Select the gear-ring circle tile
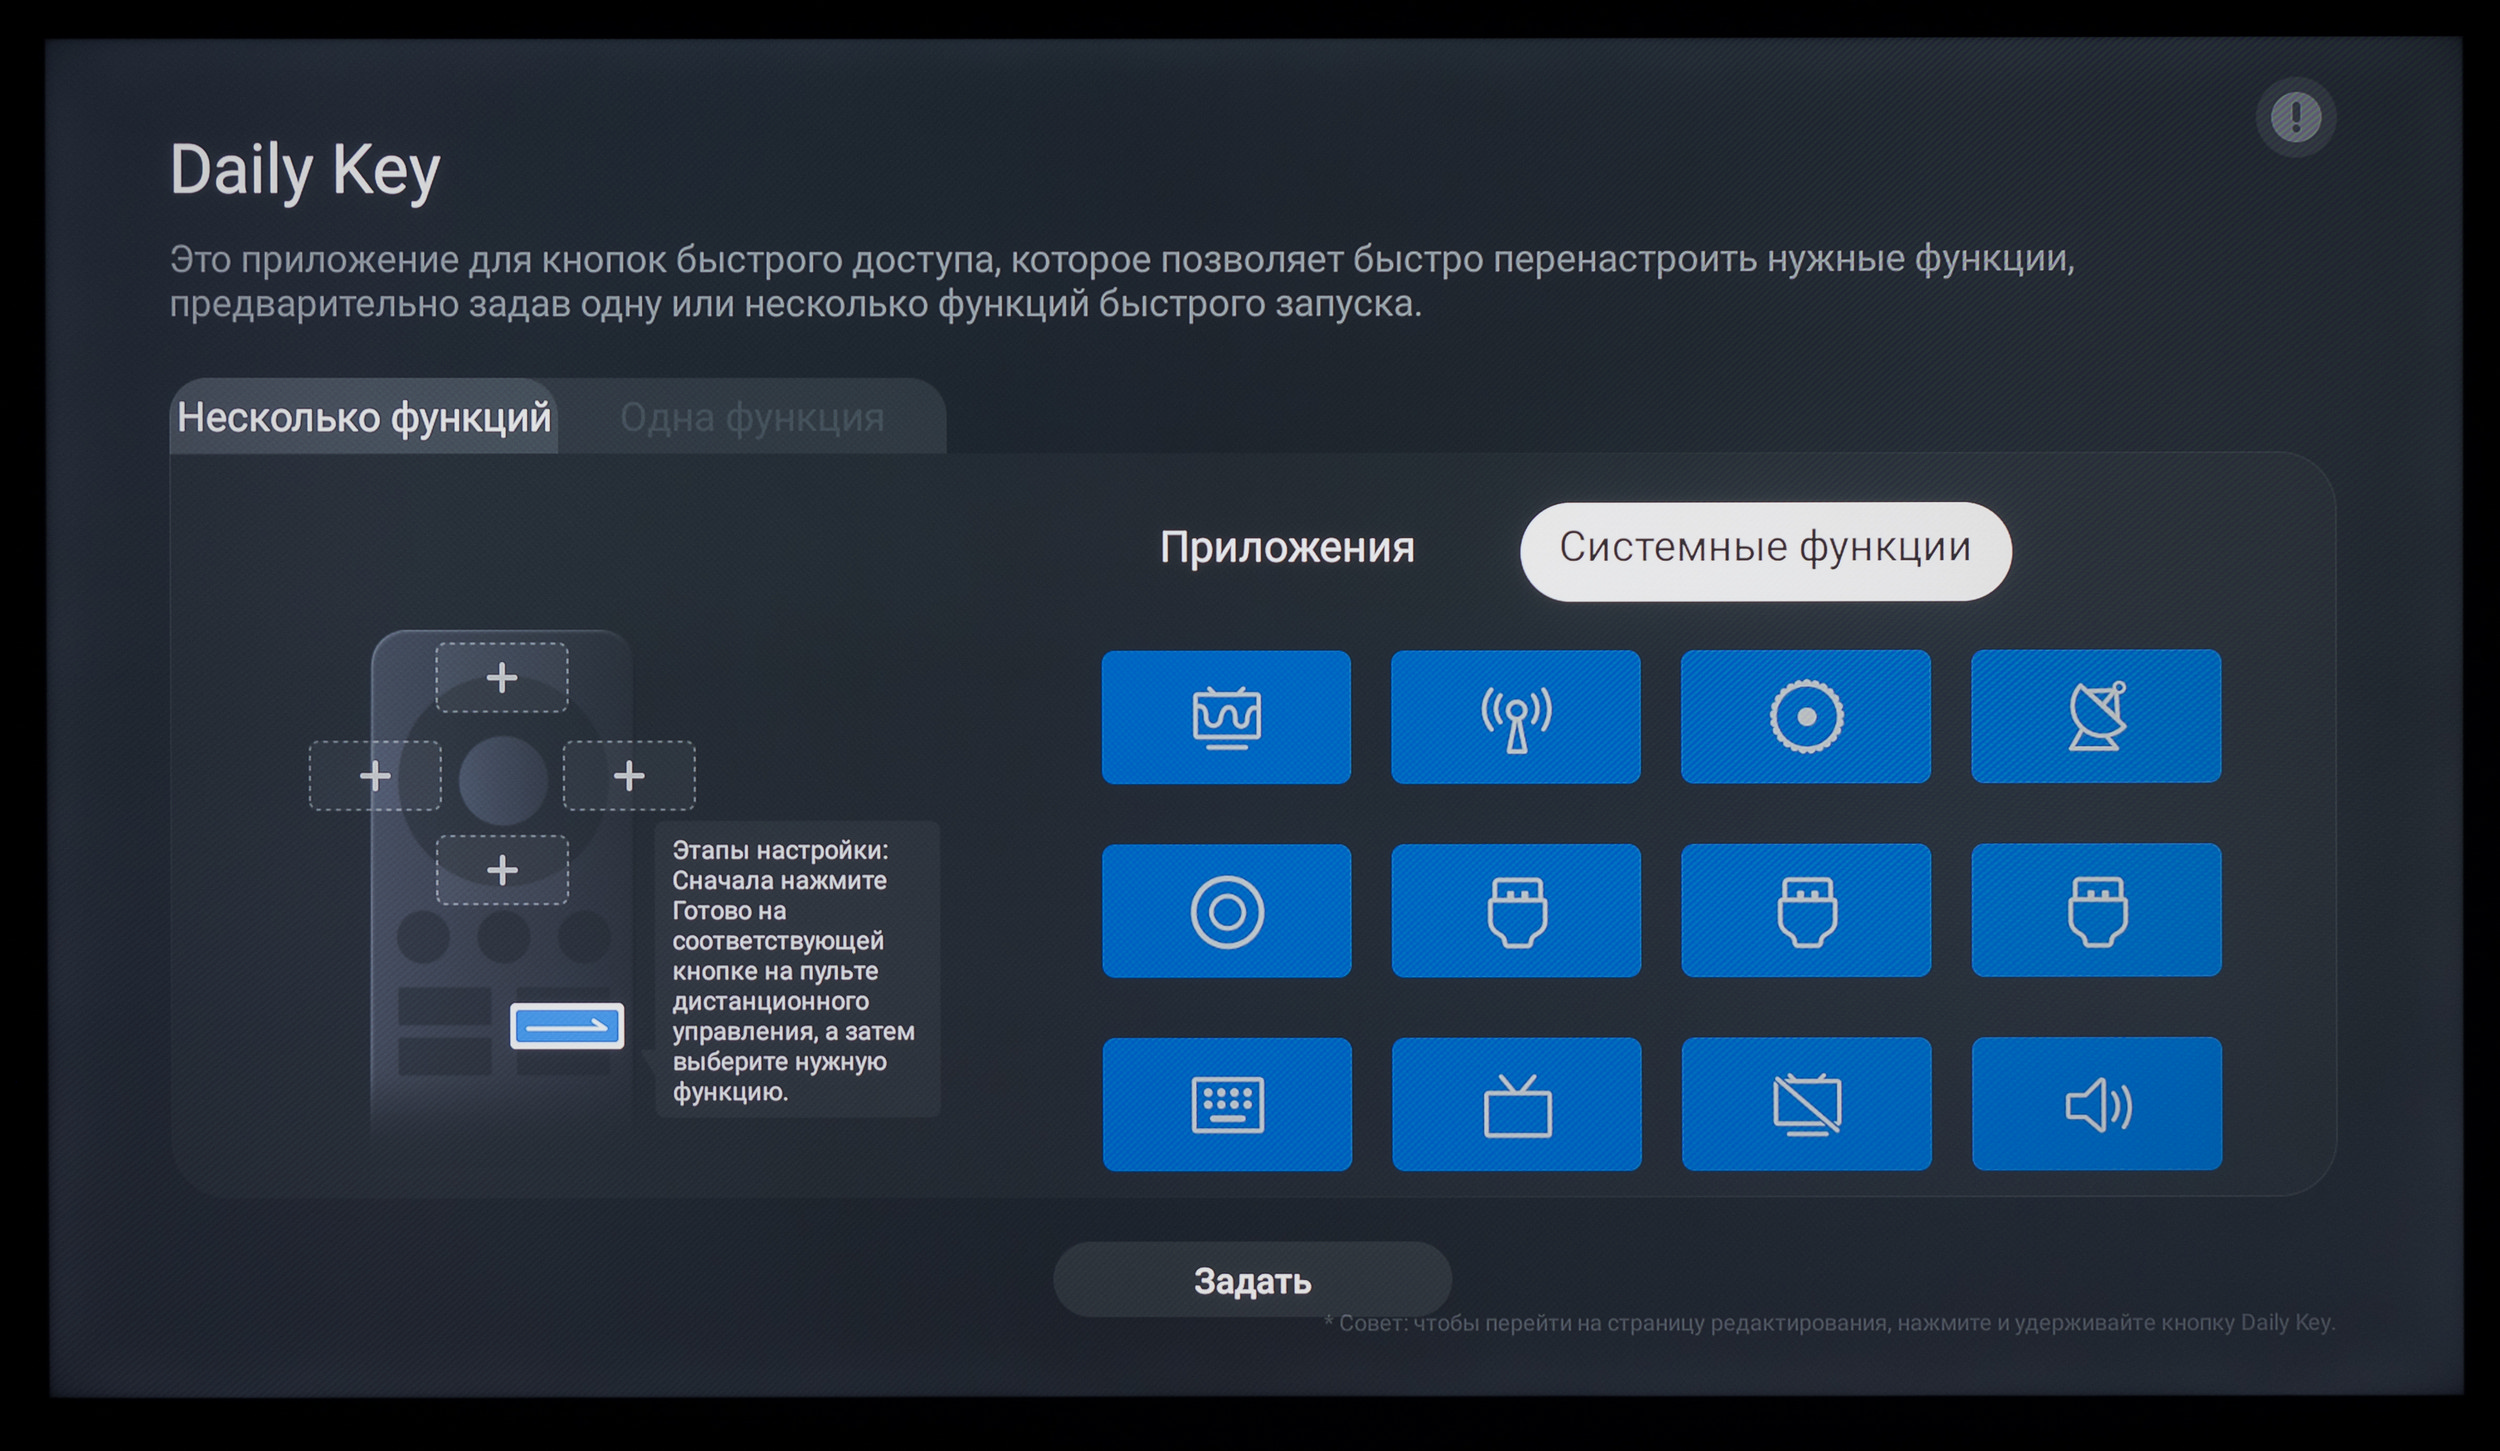The image size is (2500, 1451). (1805, 716)
